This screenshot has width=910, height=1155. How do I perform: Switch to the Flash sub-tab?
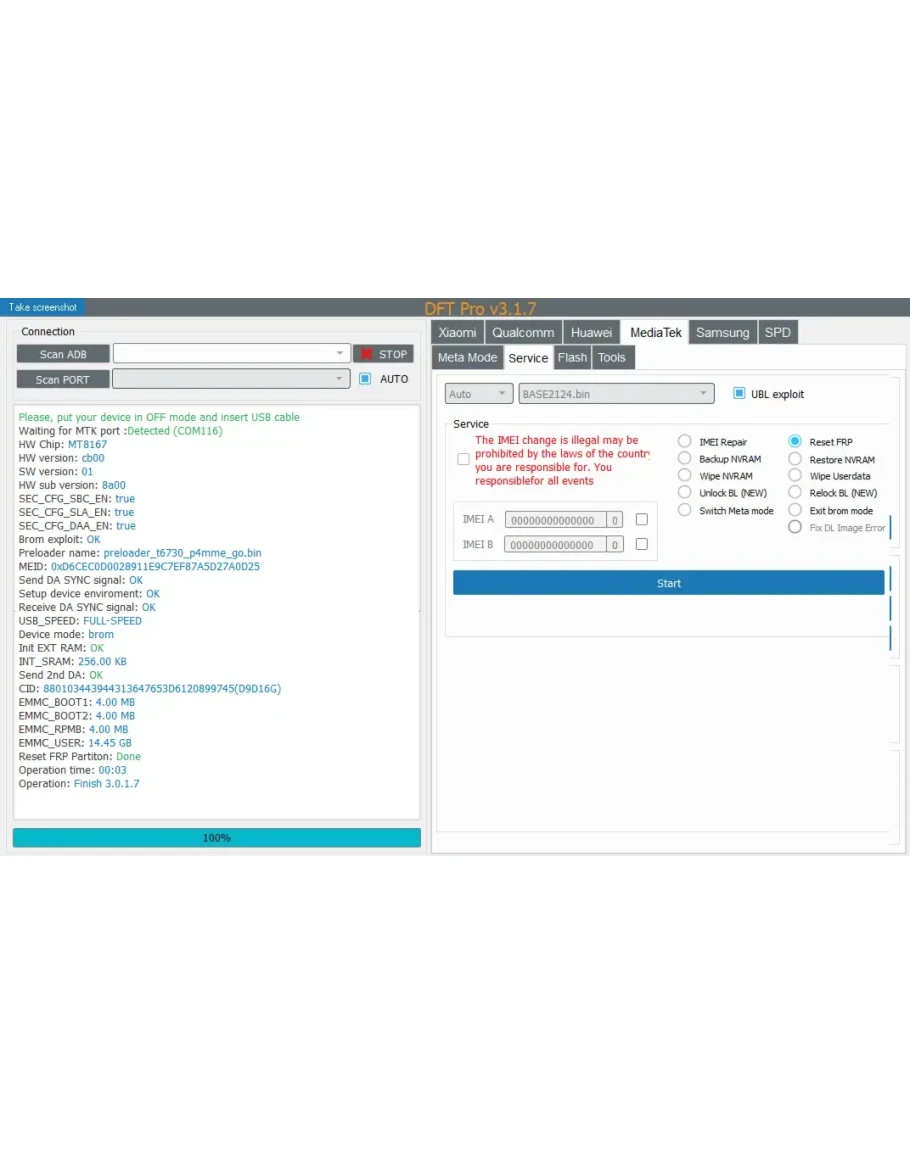click(572, 358)
